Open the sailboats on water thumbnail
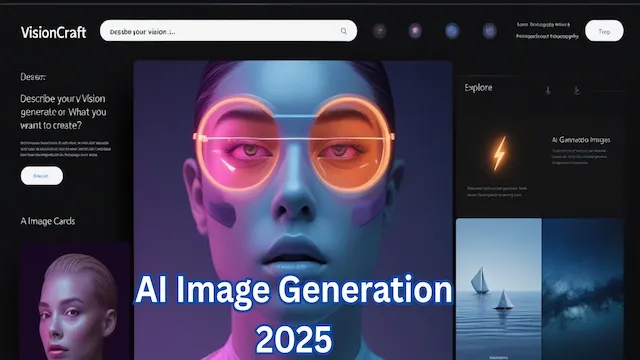The height and width of the screenshot is (360, 640). (x=499, y=289)
